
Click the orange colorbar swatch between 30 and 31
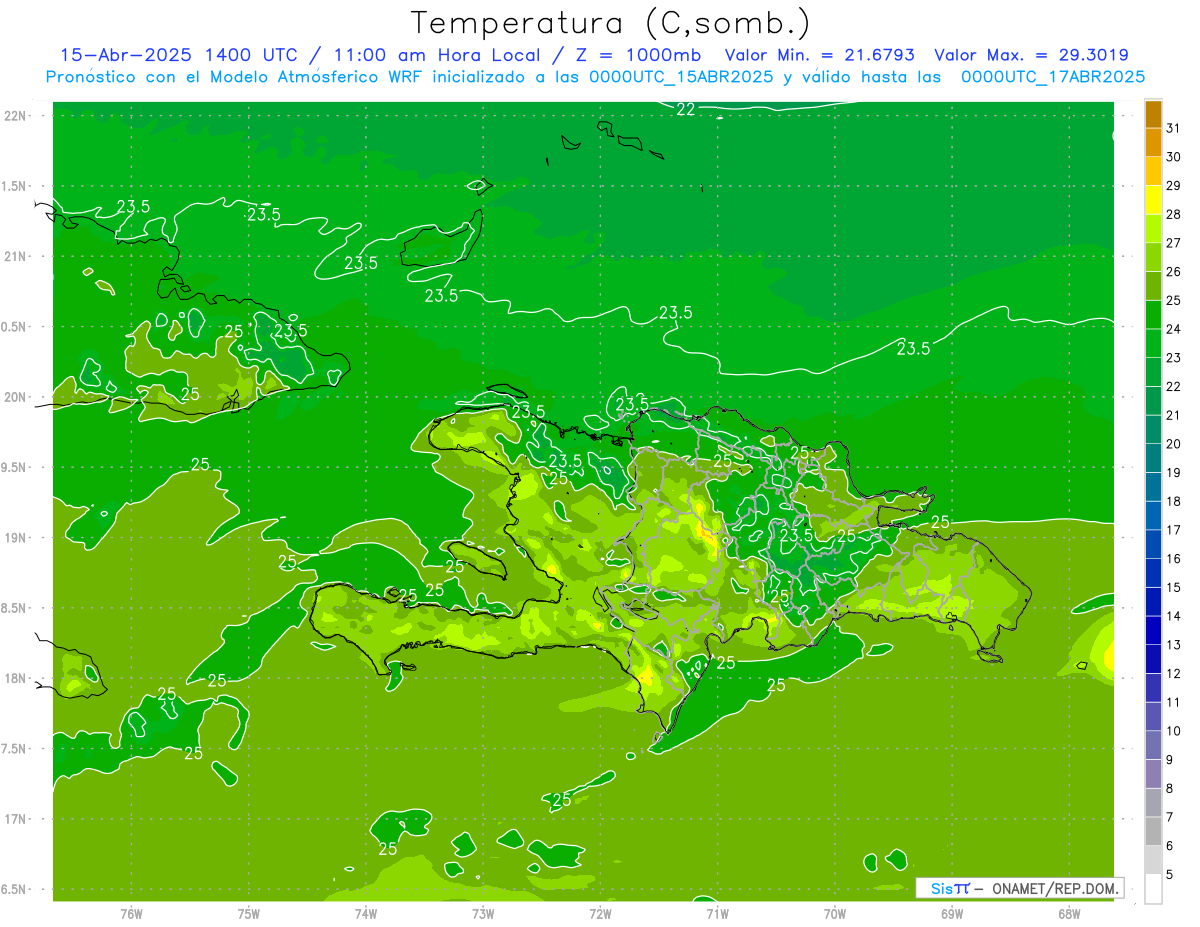point(1153,143)
